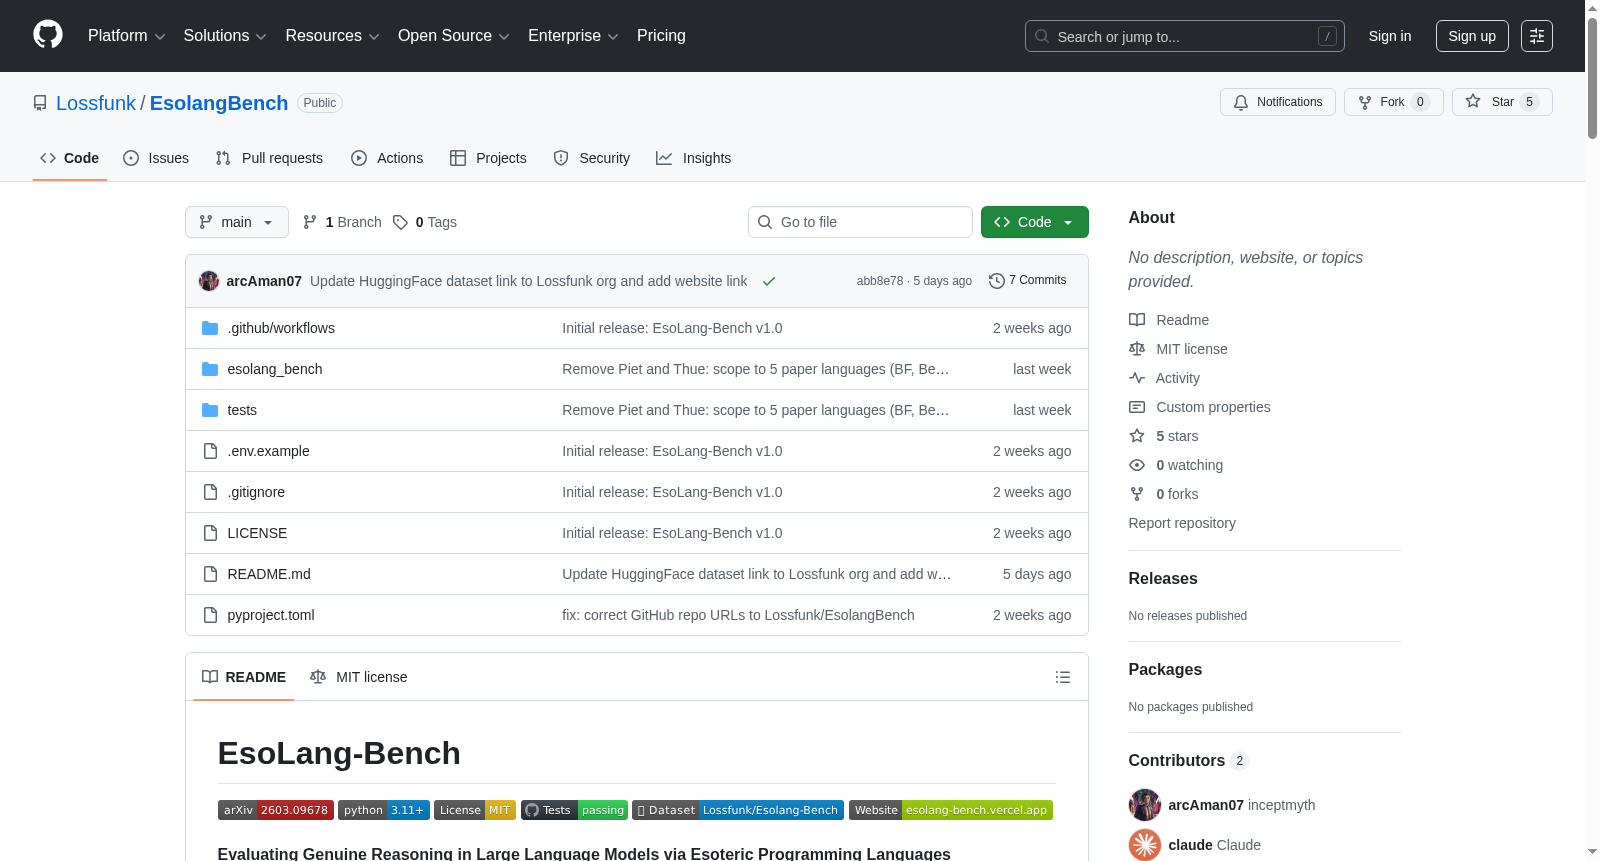Open the .gitignore file
The height and width of the screenshot is (861, 1600).
pyautogui.click(x=256, y=492)
